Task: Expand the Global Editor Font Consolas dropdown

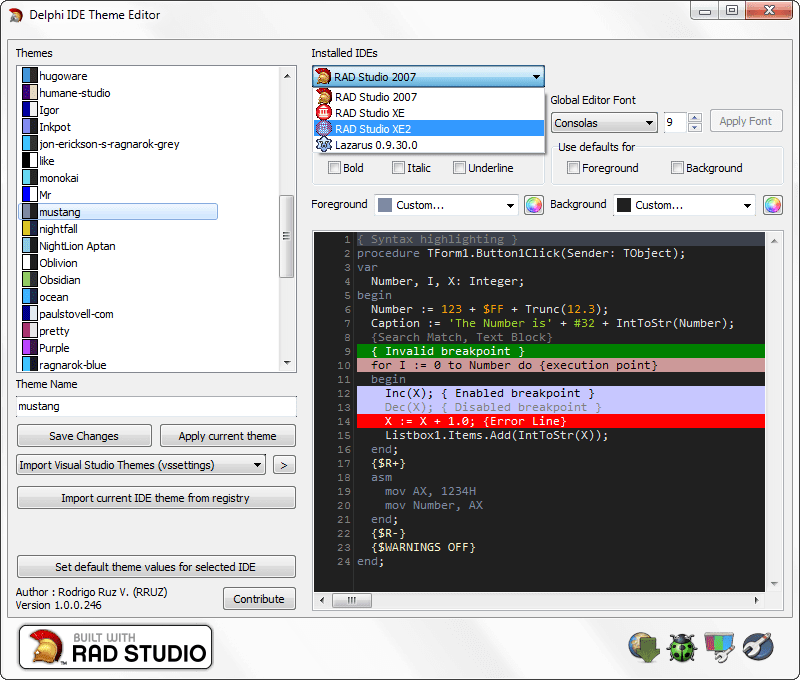Action: click(649, 123)
